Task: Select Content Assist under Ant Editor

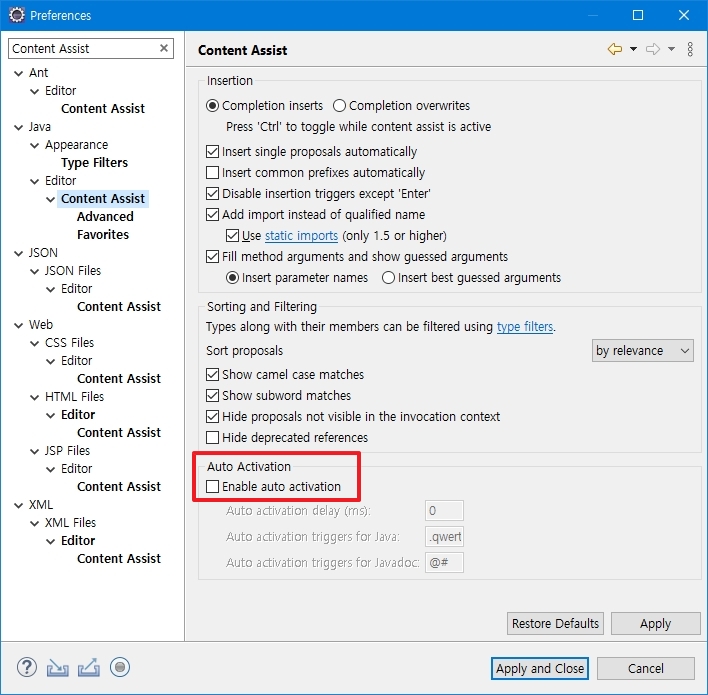Action: (x=103, y=109)
